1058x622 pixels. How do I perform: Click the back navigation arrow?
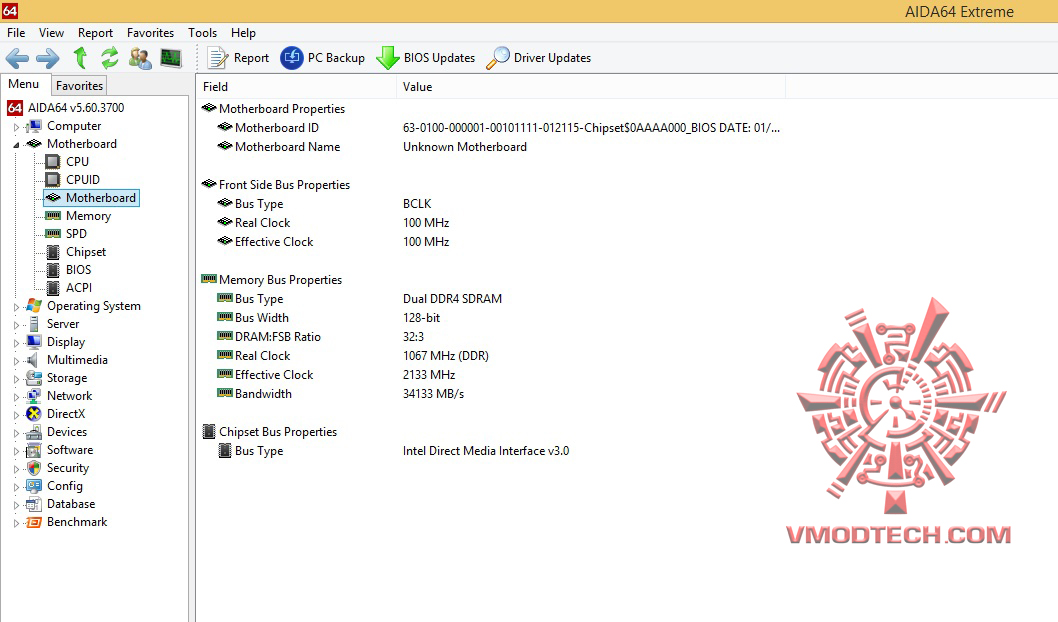(17, 58)
